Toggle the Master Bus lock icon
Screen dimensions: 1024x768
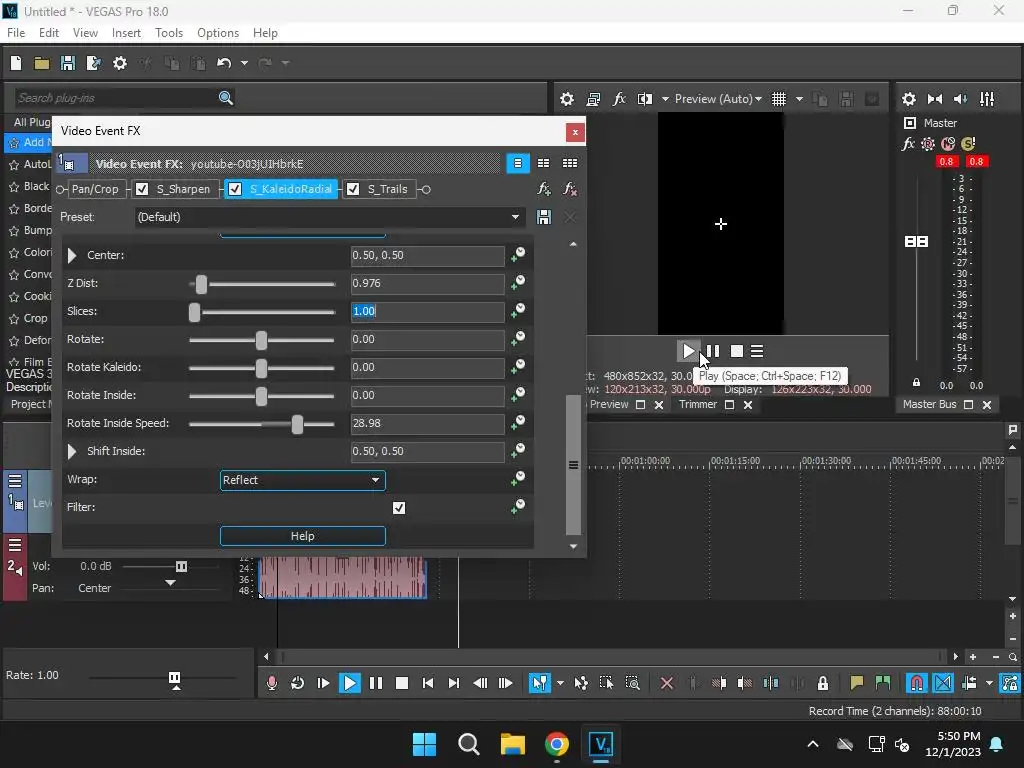click(916, 383)
